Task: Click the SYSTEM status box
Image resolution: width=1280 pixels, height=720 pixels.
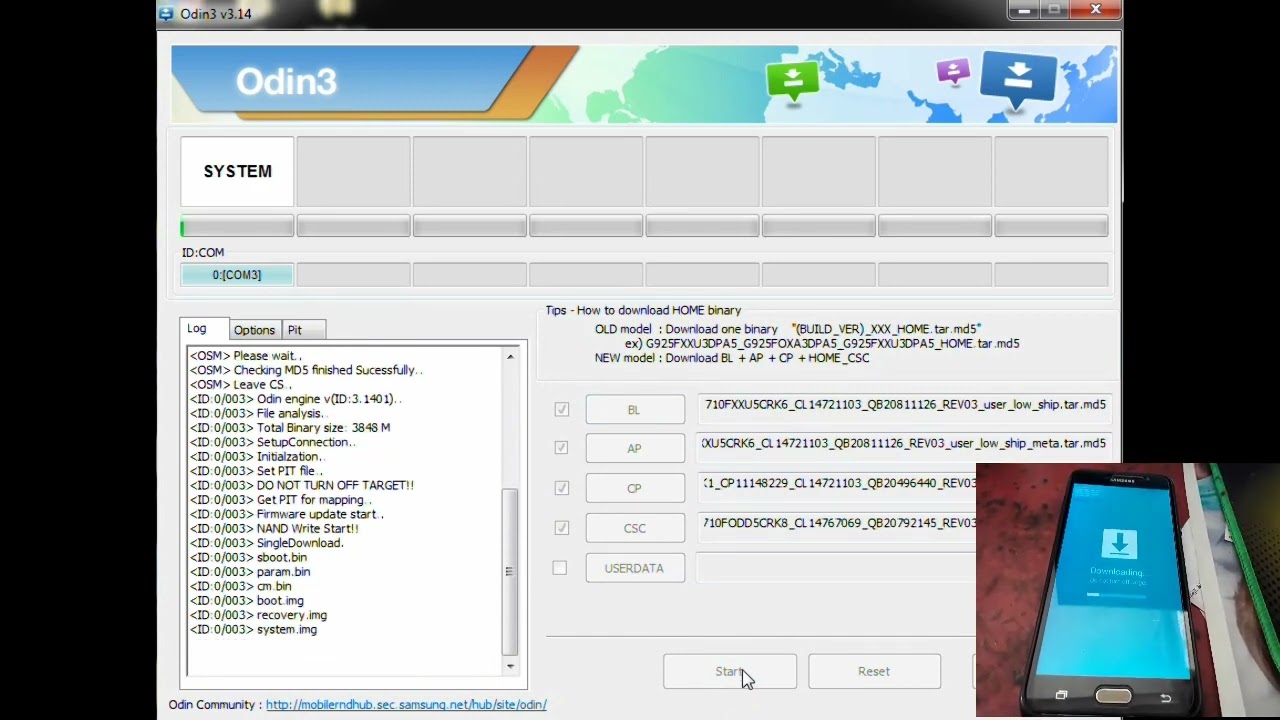Action: click(237, 172)
